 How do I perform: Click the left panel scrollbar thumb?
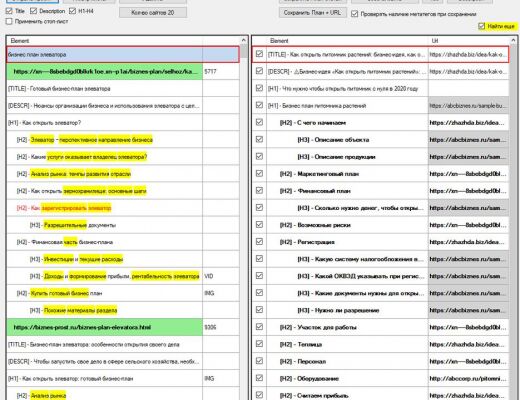pyautogui.click(x=244, y=52)
